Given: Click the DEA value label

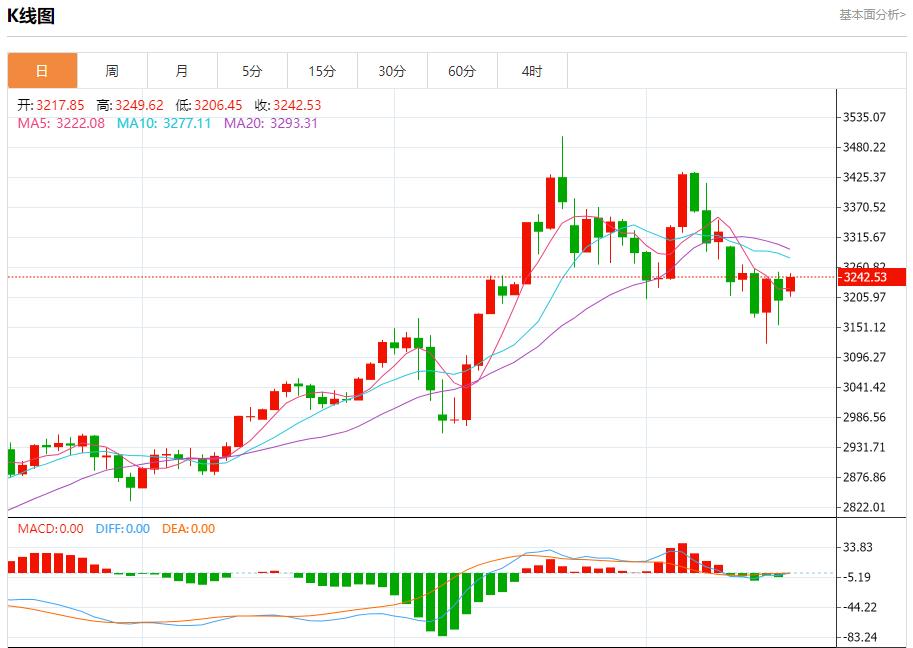Looking at the screenshot, I should (188, 529).
